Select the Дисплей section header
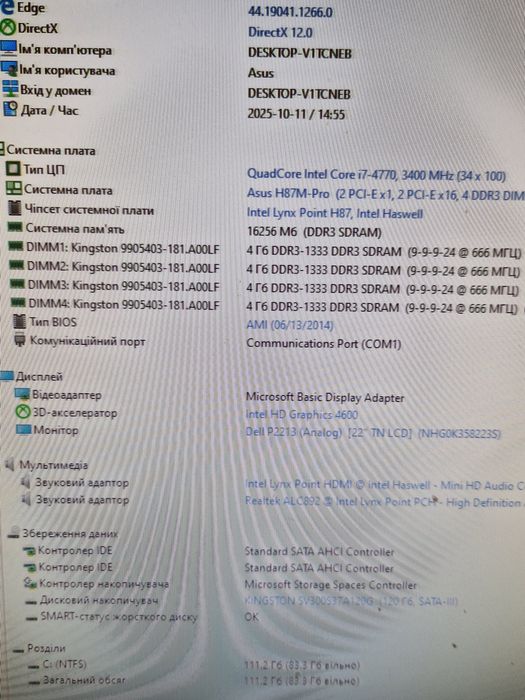The width and height of the screenshot is (525, 700). click(39, 377)
